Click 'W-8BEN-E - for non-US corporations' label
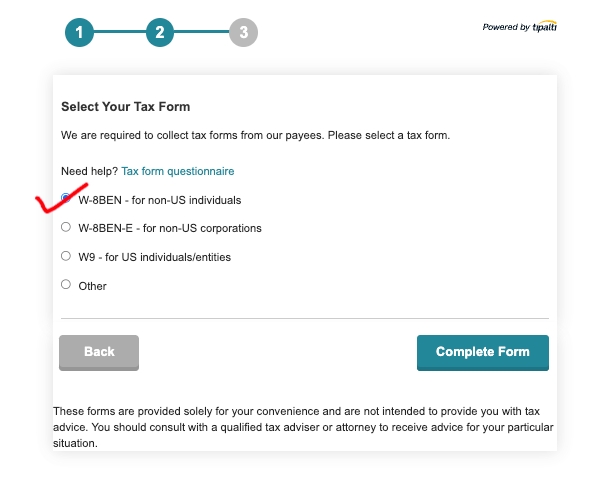603x480 pixels. [x=170, y=228]
